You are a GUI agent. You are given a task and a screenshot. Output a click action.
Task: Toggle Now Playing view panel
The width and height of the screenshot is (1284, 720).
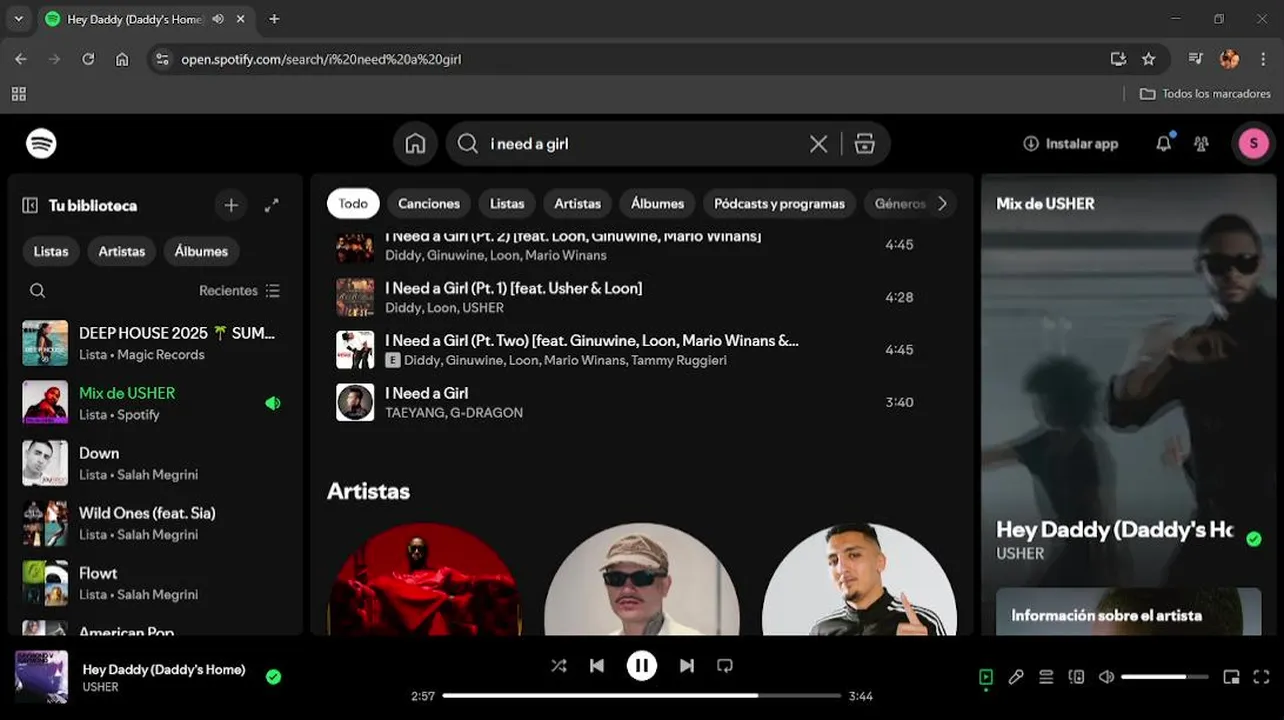pos(985,677)
